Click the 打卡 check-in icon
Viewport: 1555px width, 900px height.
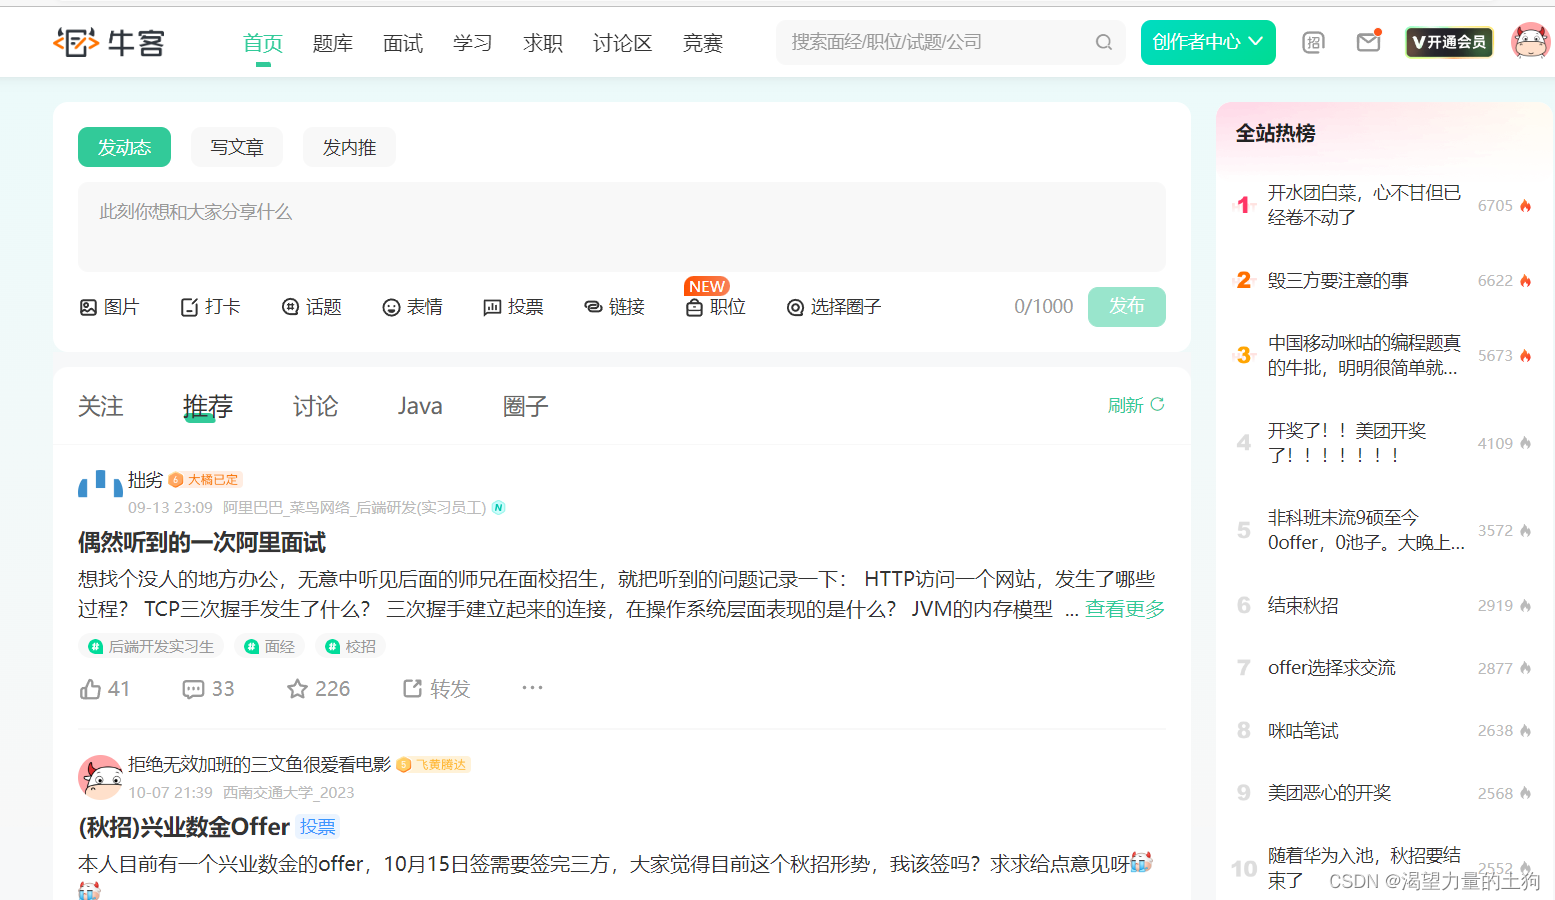tap(210, 306)
